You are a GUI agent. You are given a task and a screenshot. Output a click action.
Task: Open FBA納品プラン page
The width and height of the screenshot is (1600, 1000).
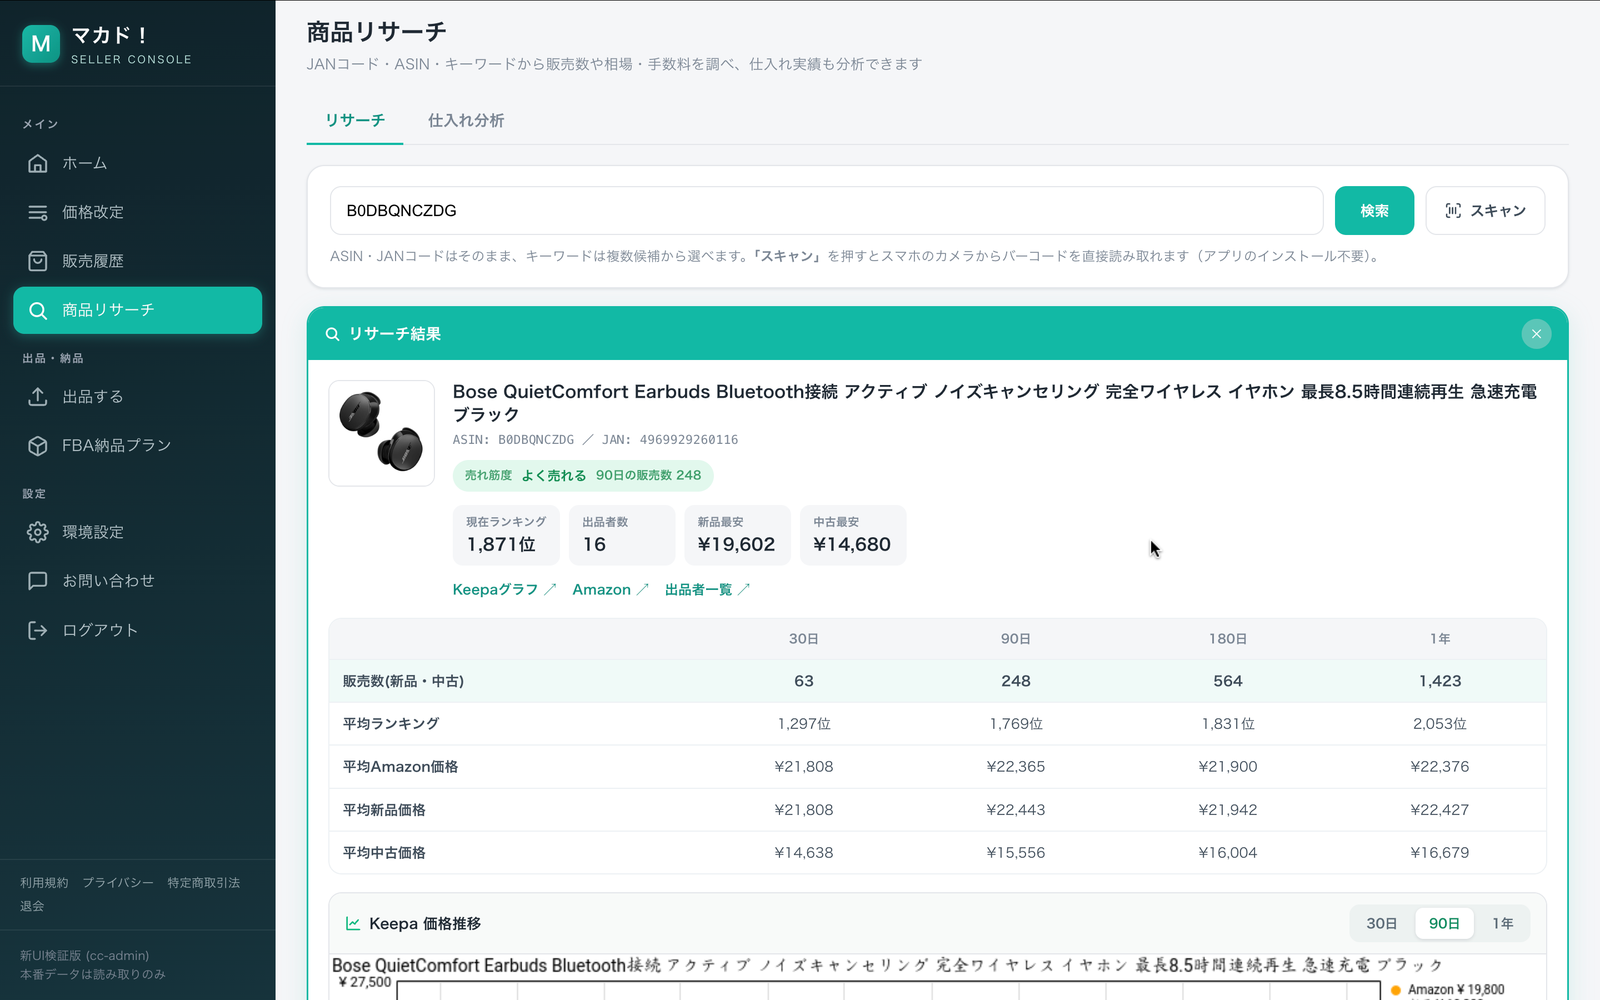coord(138,446)
